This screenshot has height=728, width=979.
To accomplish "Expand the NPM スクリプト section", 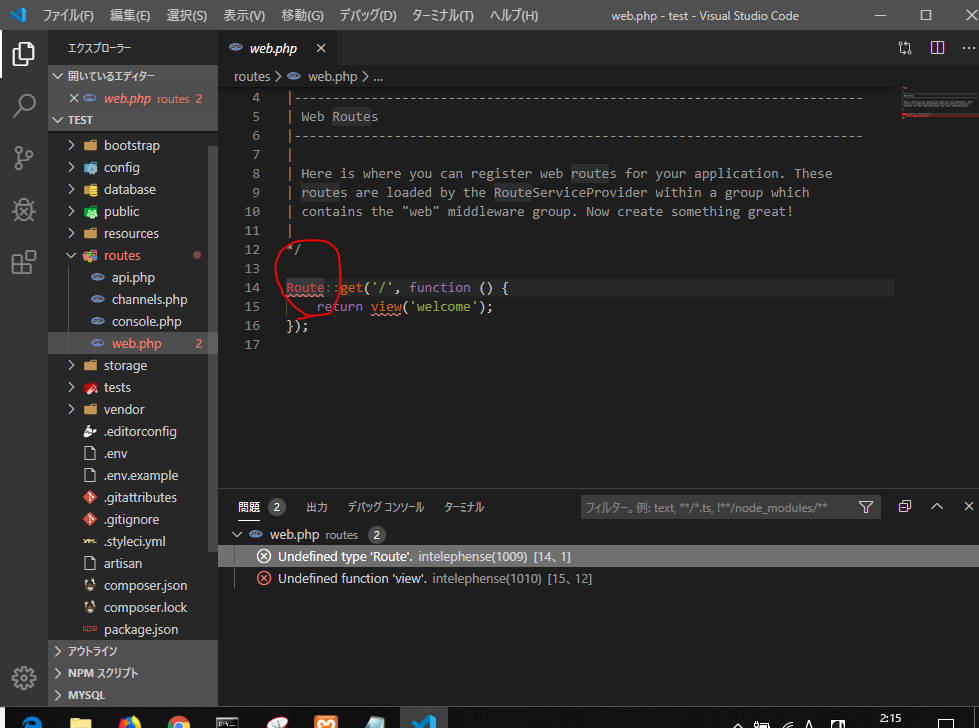I will 132,672.
